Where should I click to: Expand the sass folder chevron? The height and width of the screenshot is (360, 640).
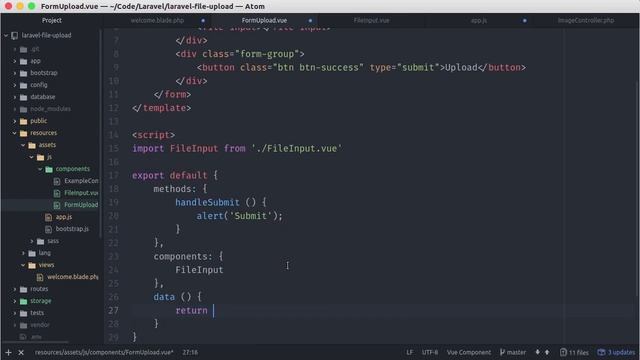[x=32, y=241]
